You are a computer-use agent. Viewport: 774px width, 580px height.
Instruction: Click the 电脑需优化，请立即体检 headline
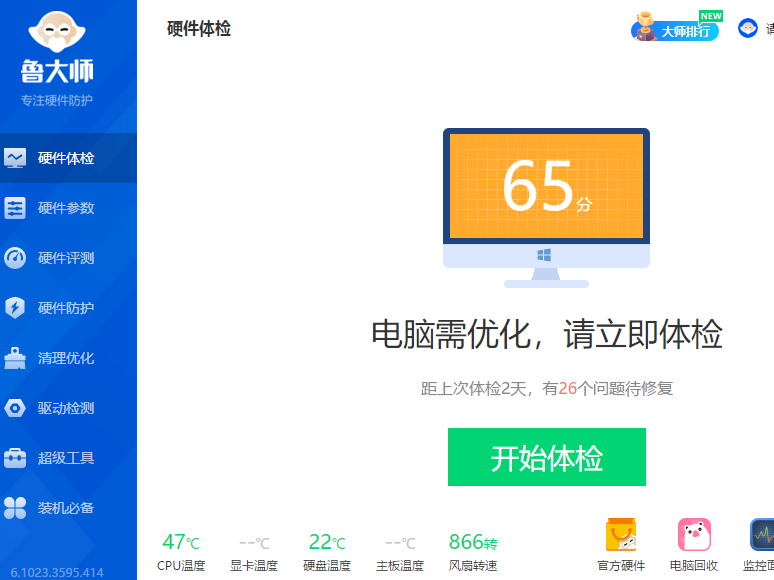(546, 334)
